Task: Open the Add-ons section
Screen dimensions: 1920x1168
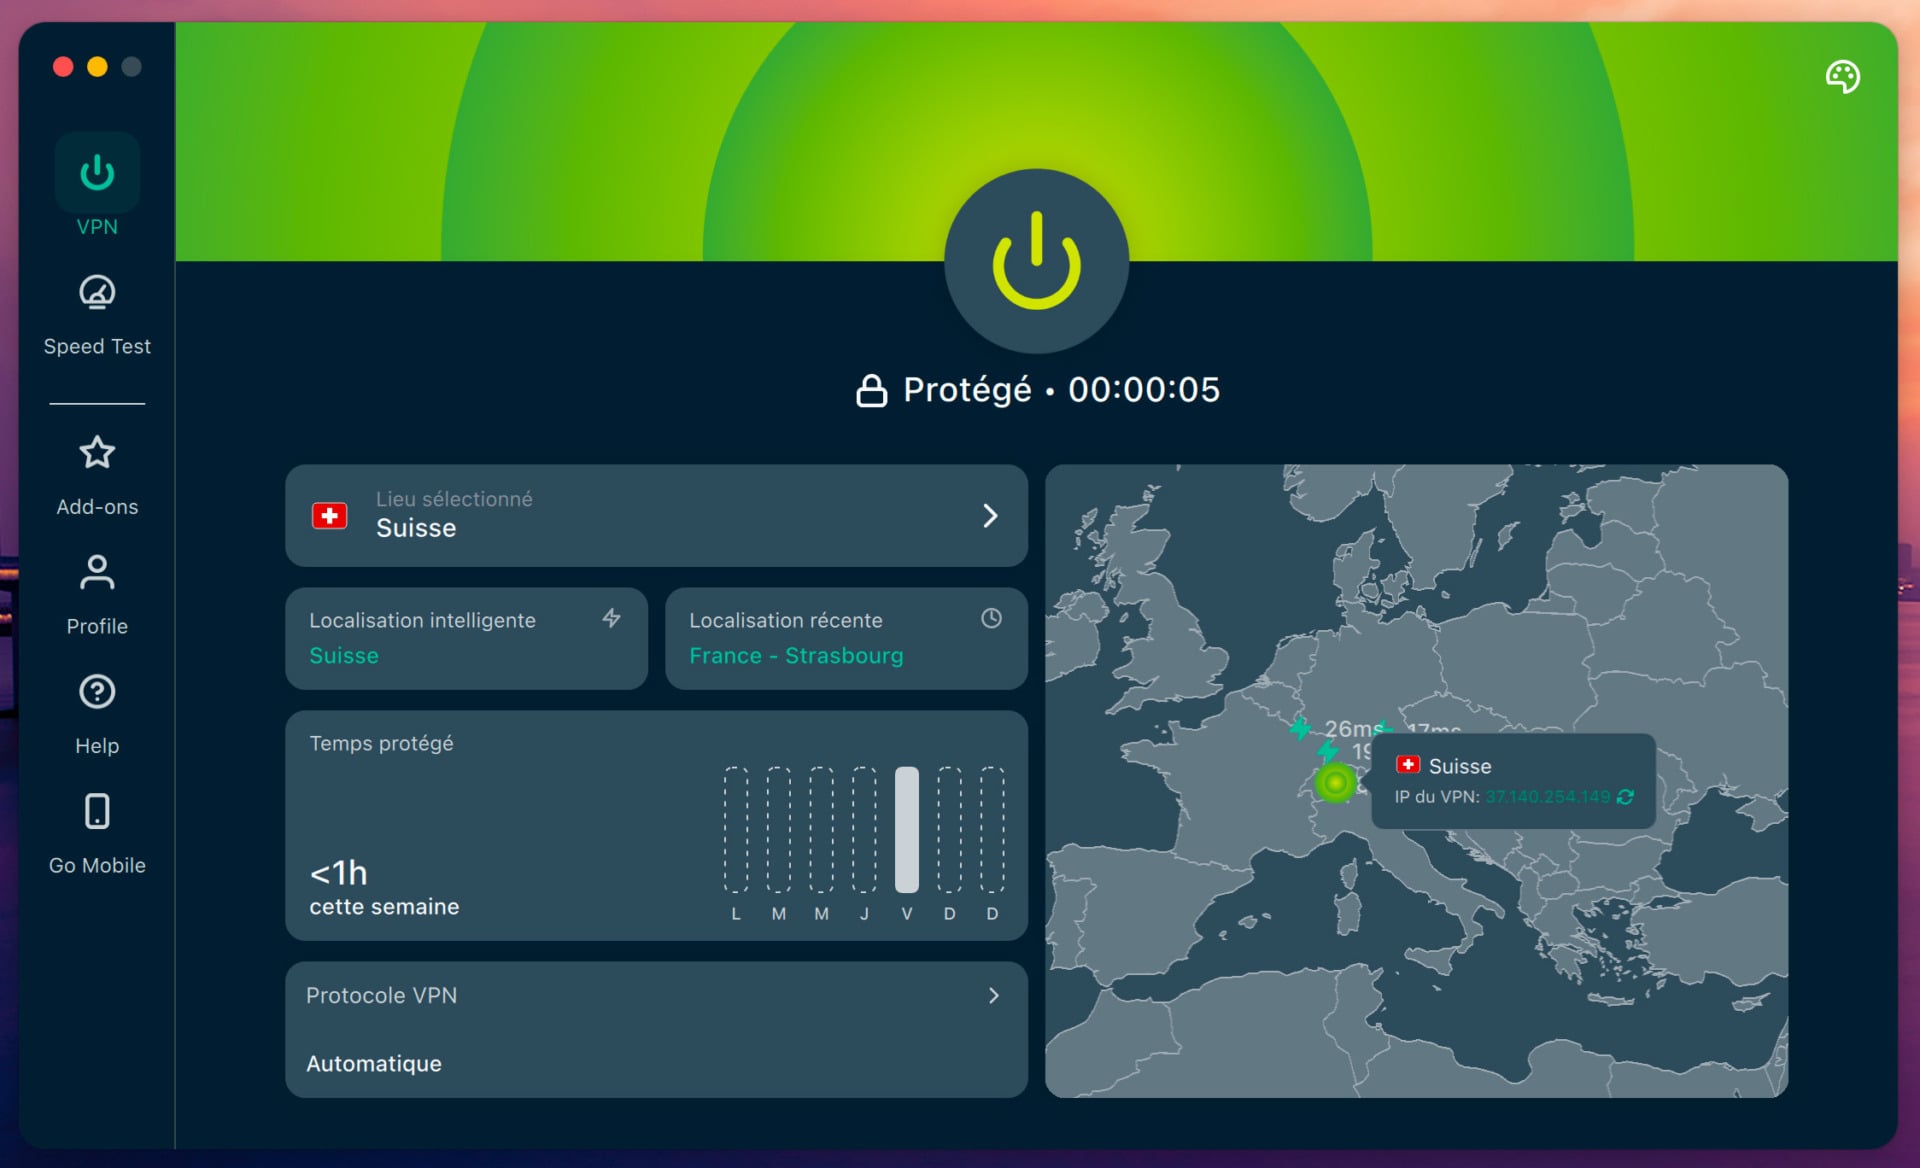Action: [x=96, y=472]
